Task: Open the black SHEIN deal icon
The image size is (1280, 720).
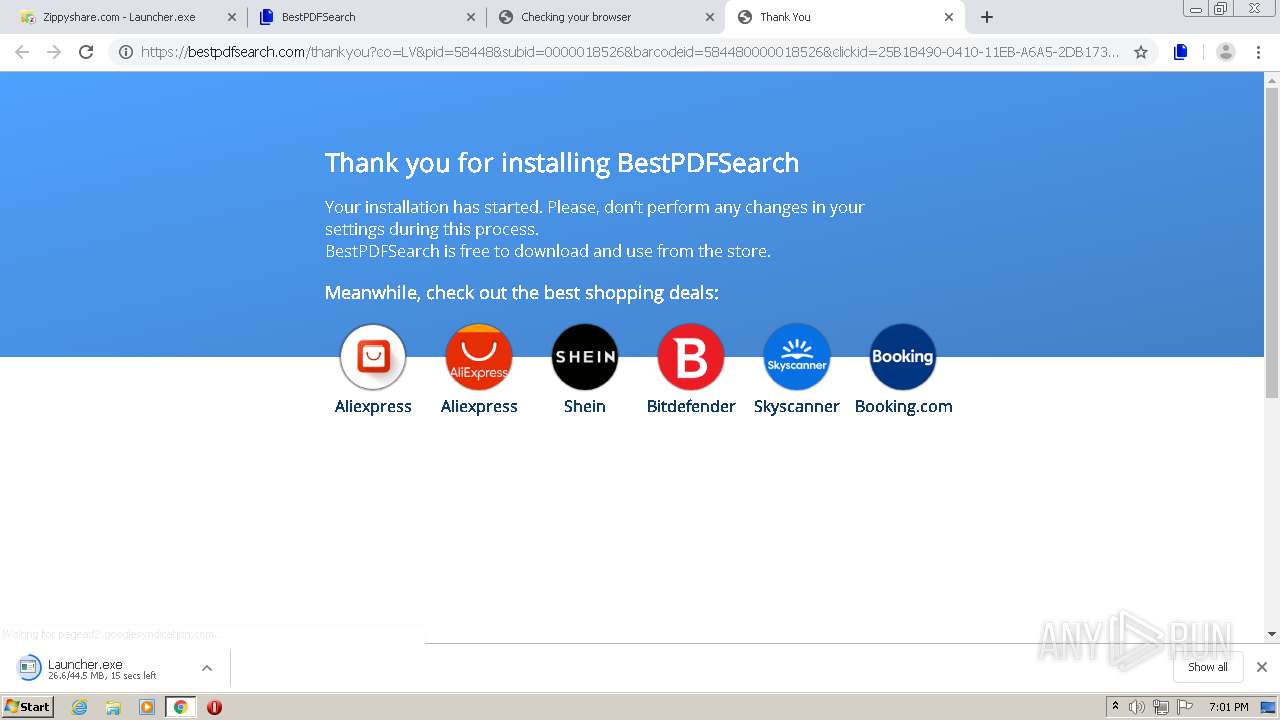Action: pos(585,357)
